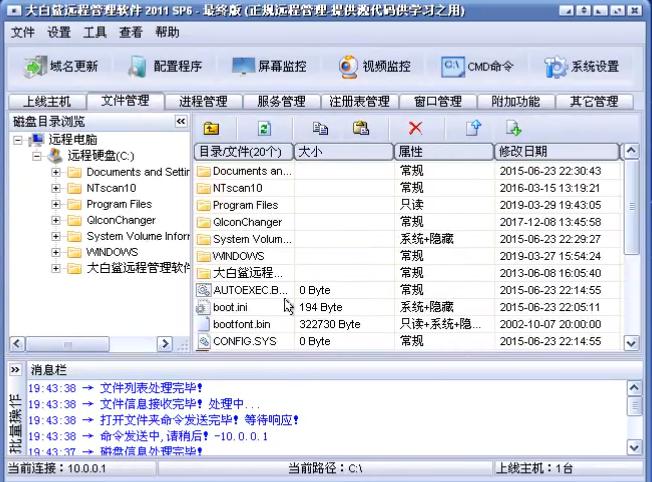Click the AUTOEXEC.BAT file icon
Screen dimensions: 652x482
tap(203, 290)
